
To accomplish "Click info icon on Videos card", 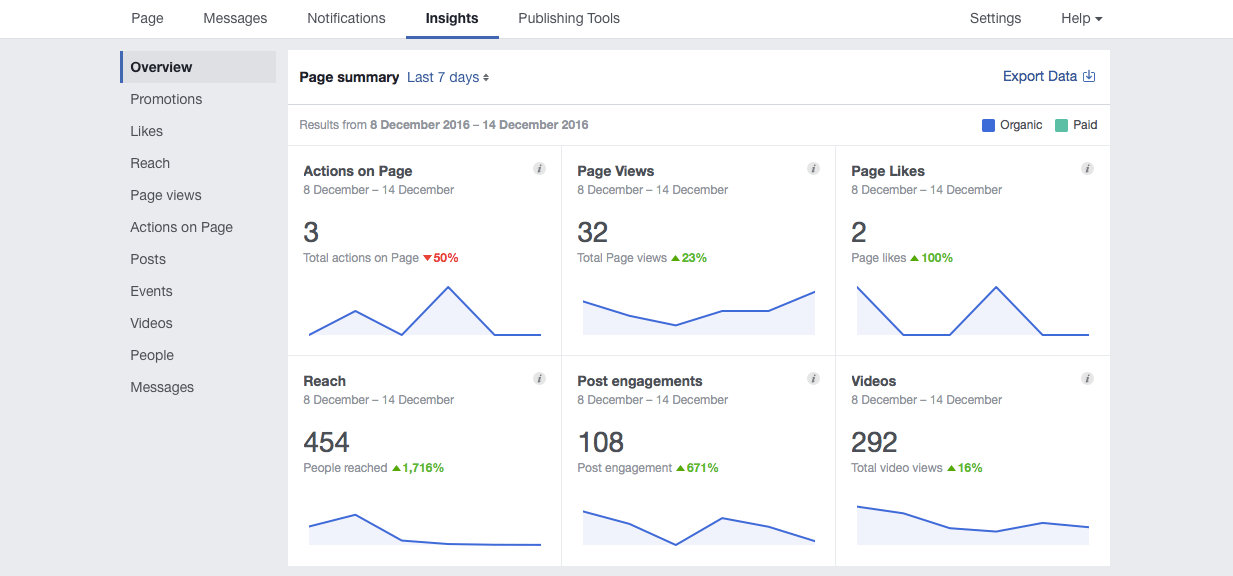I will [x=1088, y=379].
